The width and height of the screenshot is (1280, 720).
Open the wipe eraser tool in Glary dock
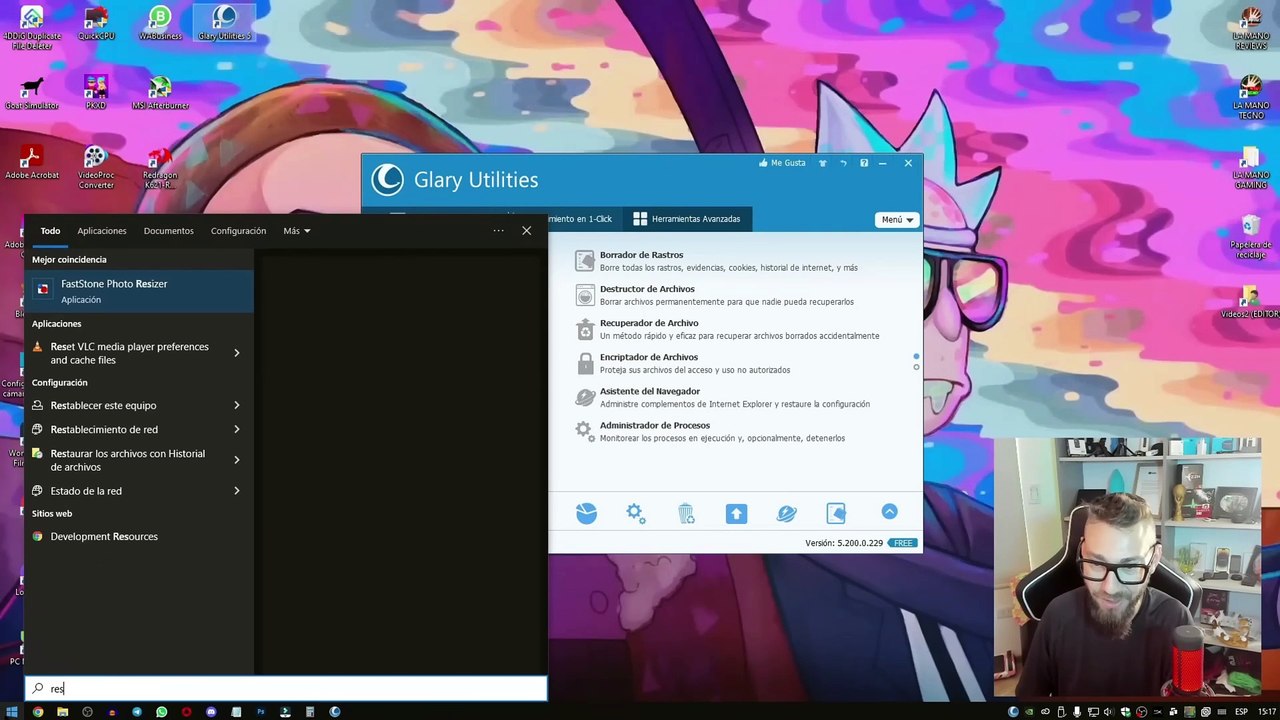[836, 513]
